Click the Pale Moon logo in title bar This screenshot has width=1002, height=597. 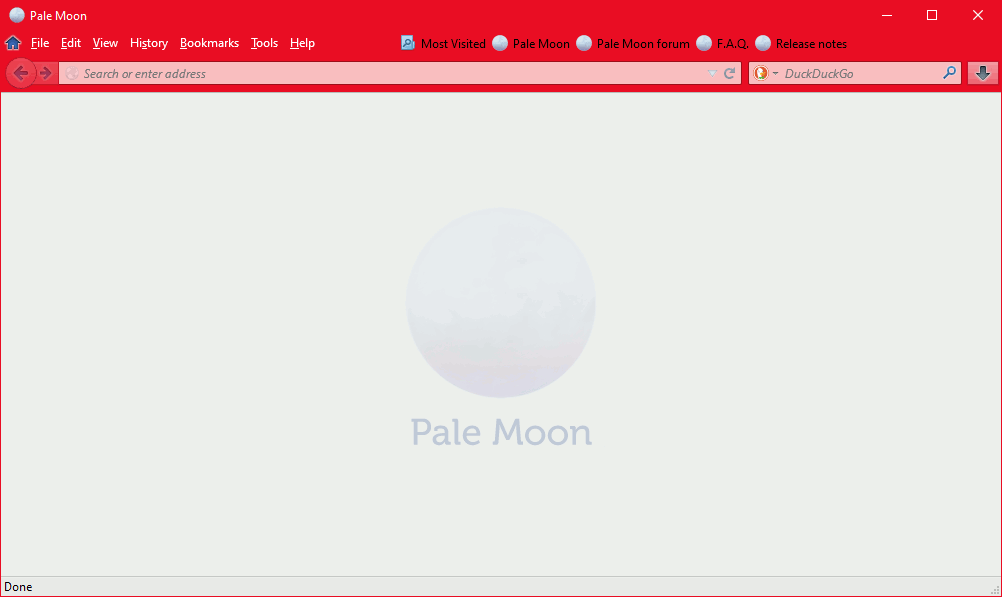pyautogui.click(x=17, y=15)
